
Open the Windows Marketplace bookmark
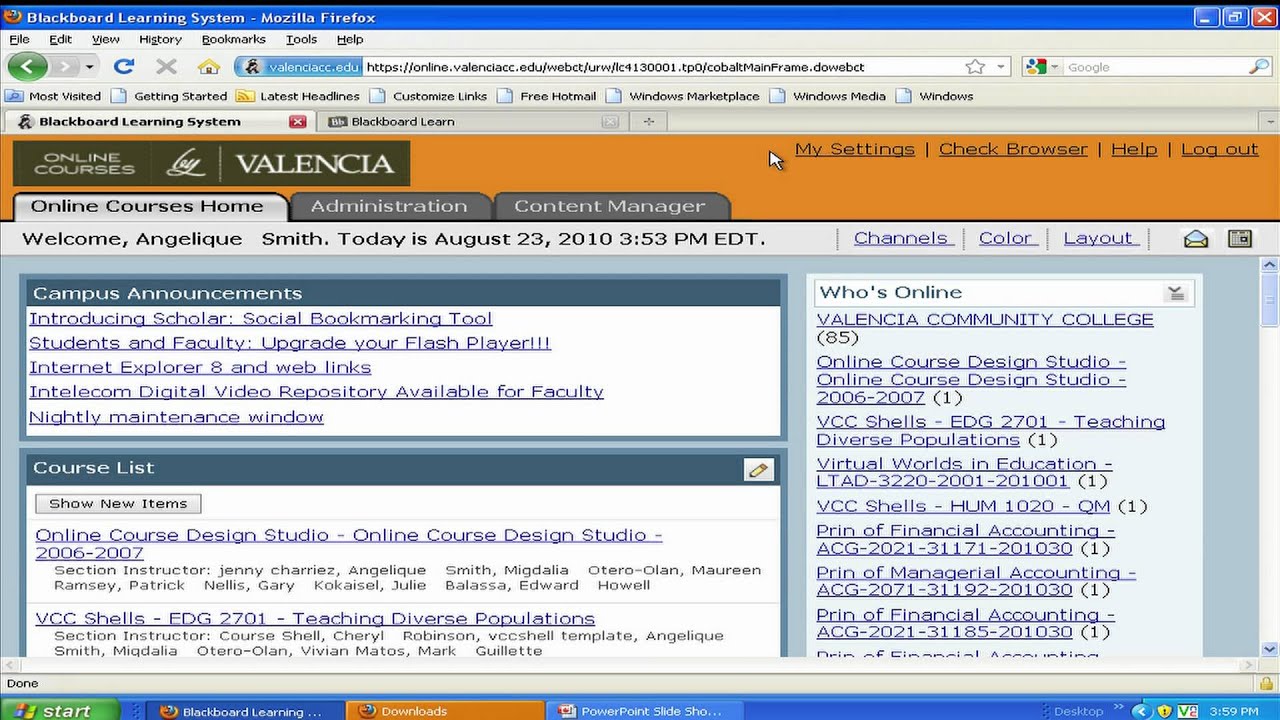[x=683, y=96]
